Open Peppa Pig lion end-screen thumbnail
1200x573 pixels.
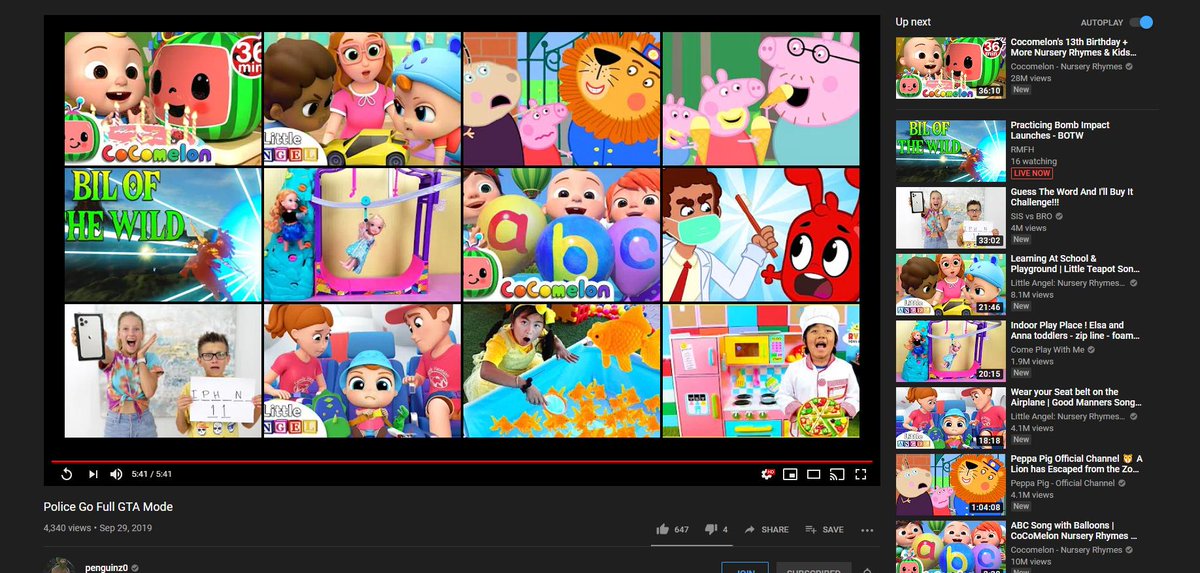point(561,98)
